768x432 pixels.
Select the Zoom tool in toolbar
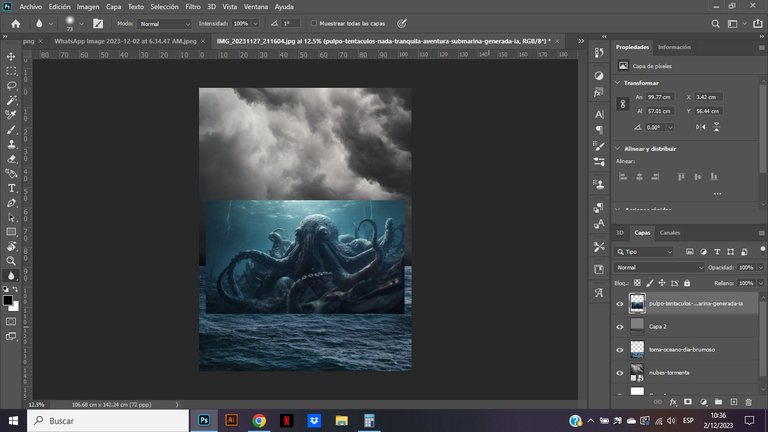pyautogui.click(x=11, y=261)
